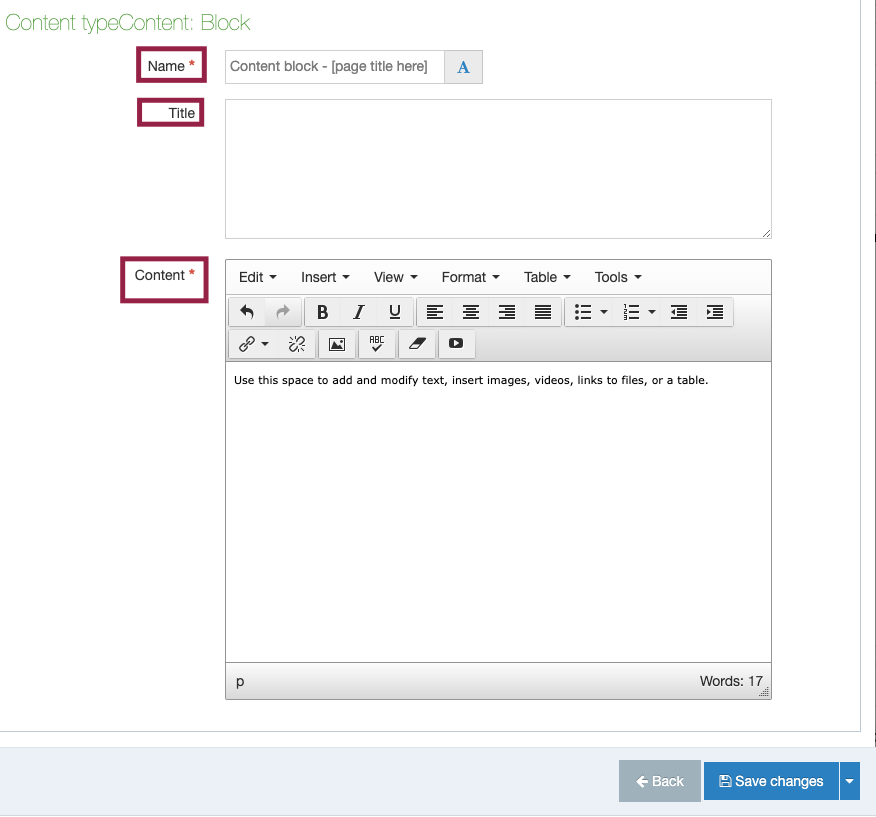Expand the numbered list style dropdown
This screenshot has height=817, width=876.
pyautogui.click(x=652, y=313)
